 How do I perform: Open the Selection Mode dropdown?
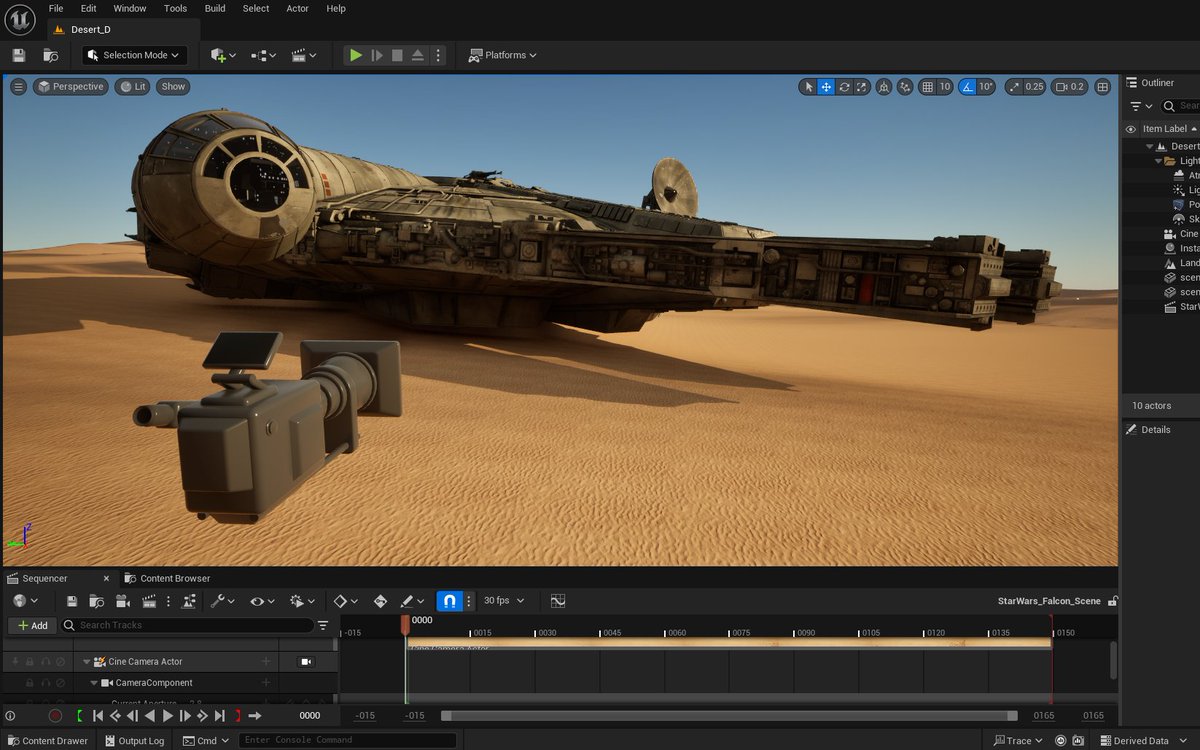(134, 55)
